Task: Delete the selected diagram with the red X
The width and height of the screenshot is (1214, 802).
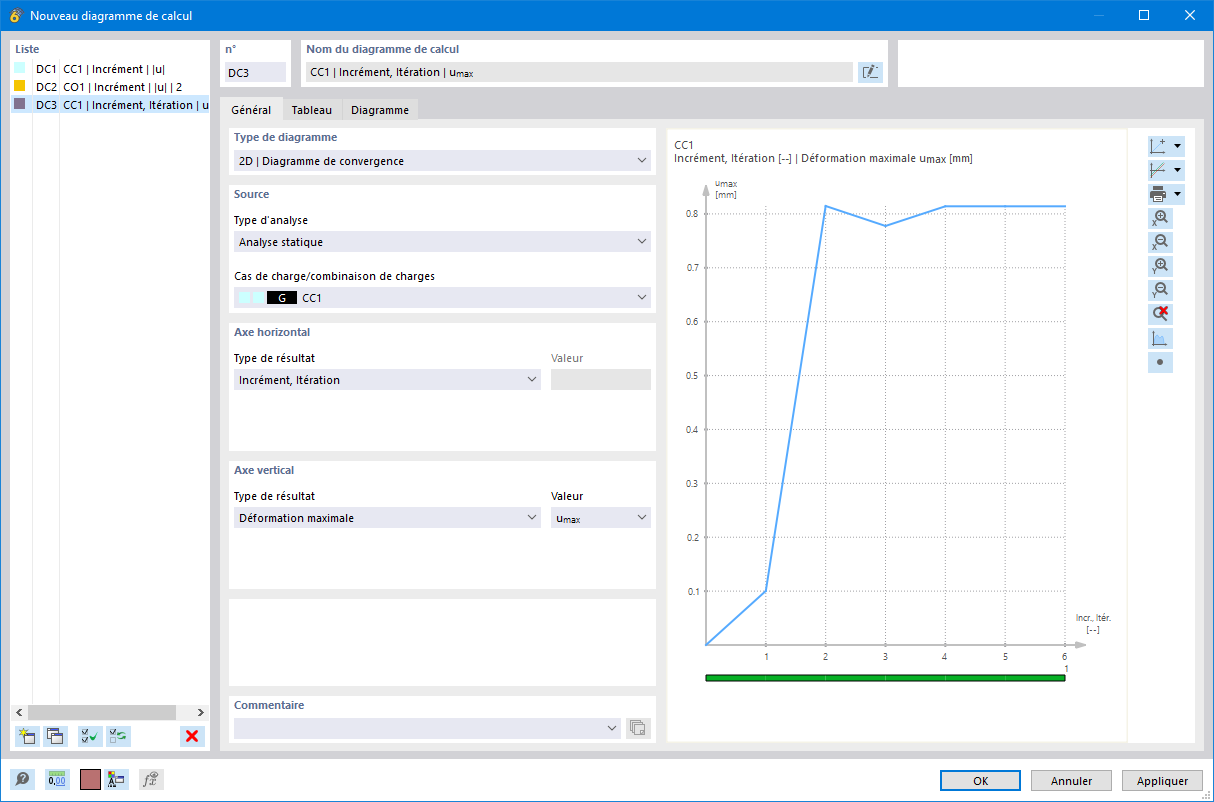Action: pos(192,736)
